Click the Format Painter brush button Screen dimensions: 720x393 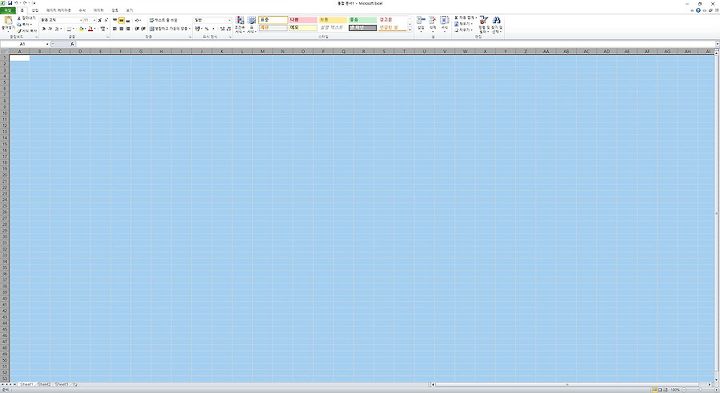tap(27, 31)
